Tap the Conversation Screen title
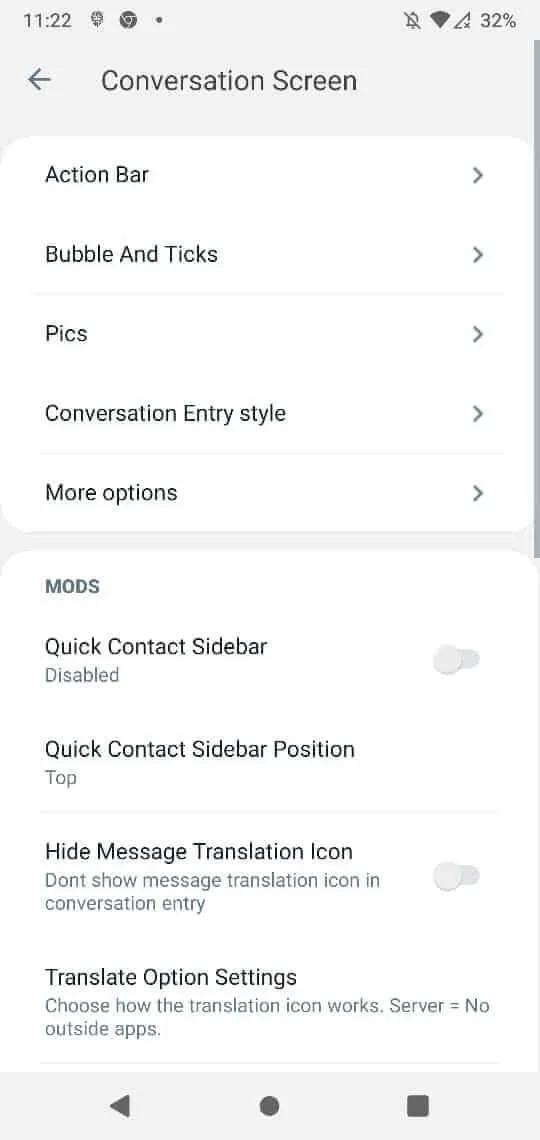The height and width of the screenshot is (1140, 540). pos(229,80)
